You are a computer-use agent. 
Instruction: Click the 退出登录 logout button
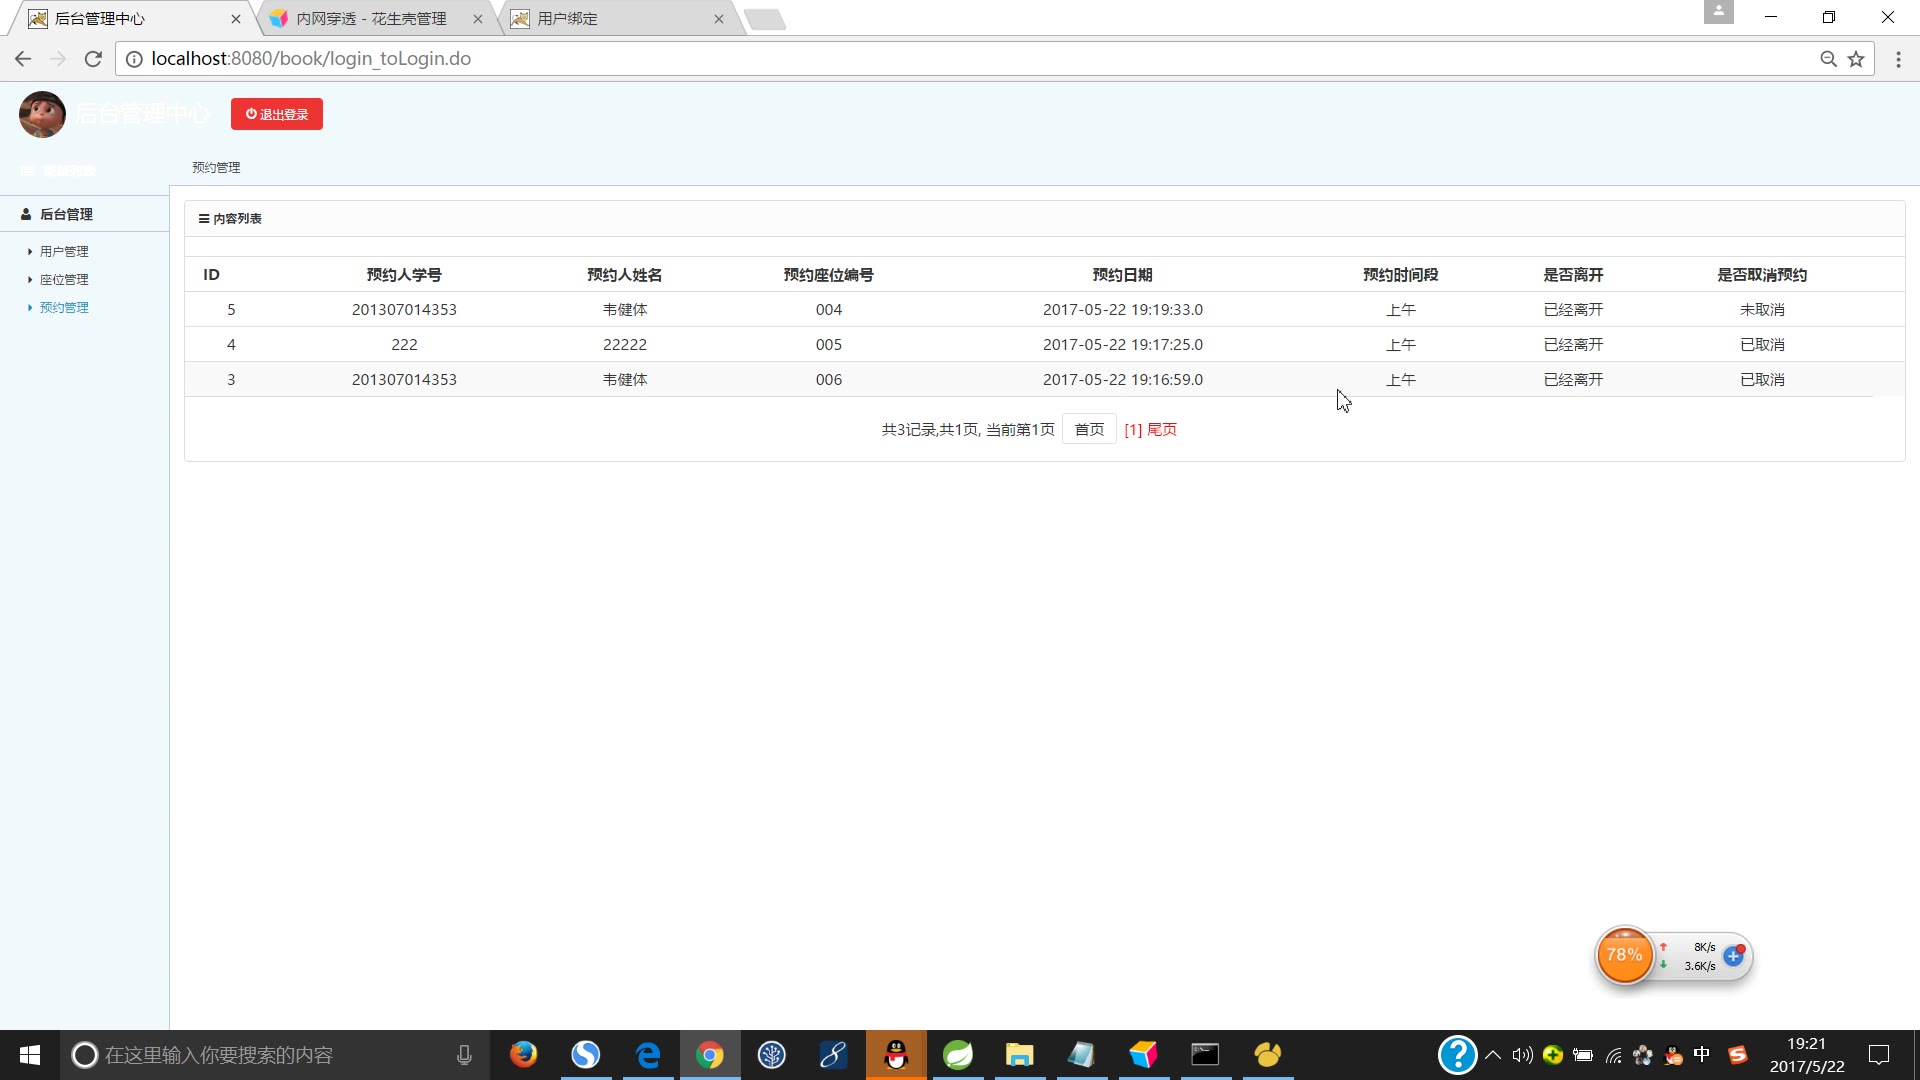point(277,114)
